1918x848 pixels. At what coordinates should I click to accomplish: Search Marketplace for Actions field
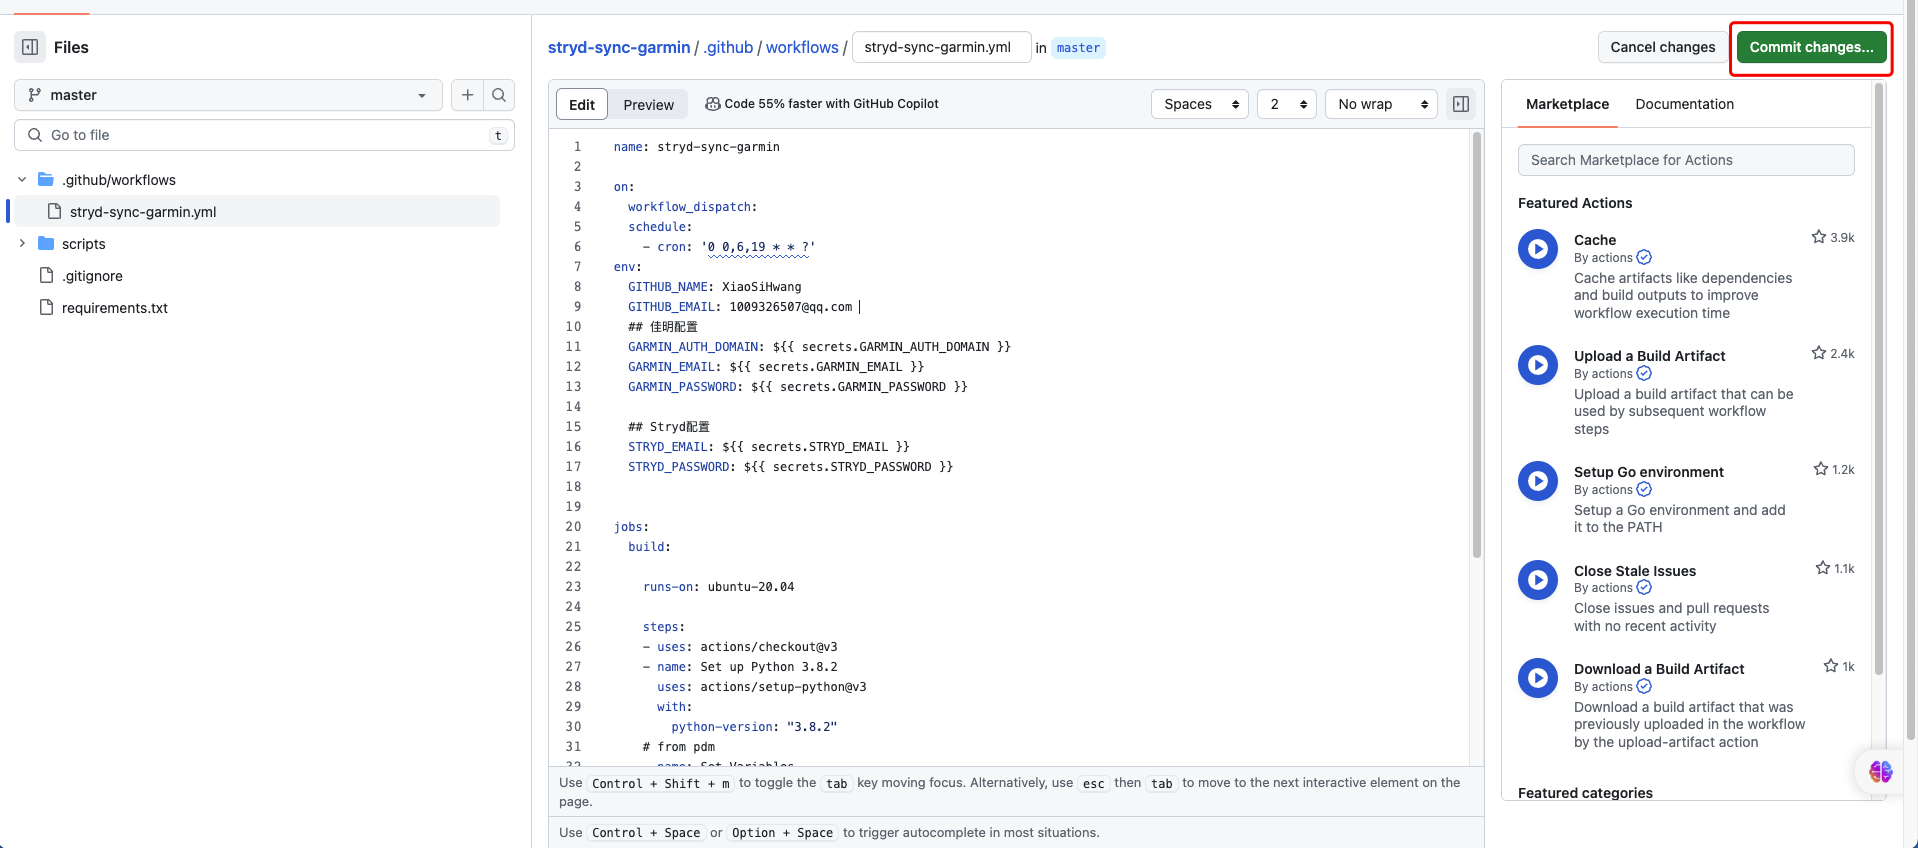(x=1686, y=160)
